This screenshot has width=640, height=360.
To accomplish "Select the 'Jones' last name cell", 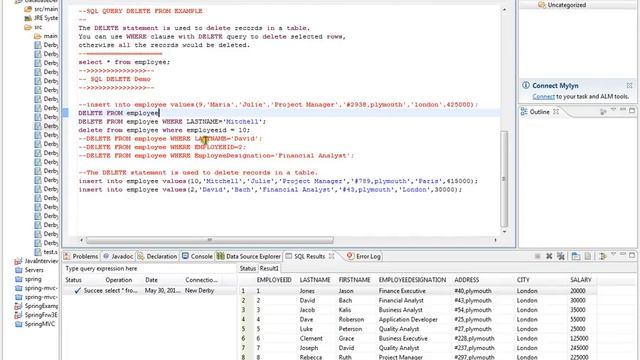I will pyautogui.click(x=307, y=291).
